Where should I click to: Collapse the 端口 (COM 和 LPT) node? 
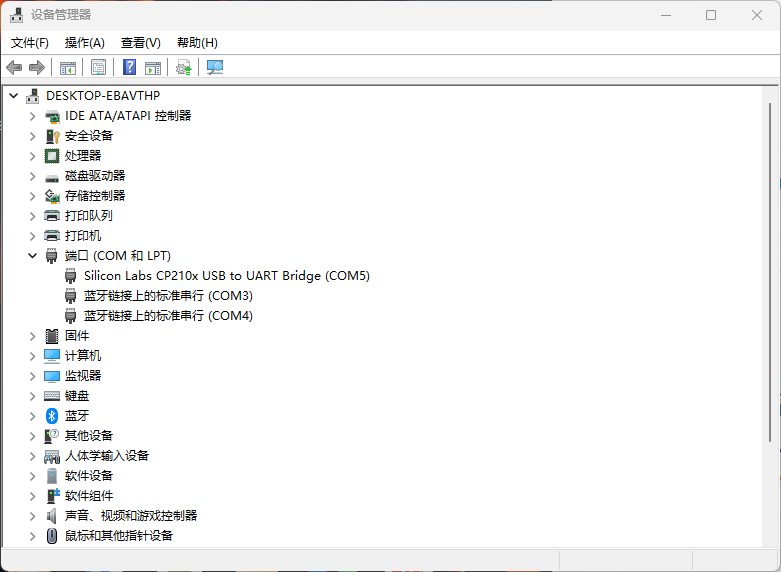pyautogui.click(x=32, y=256)
